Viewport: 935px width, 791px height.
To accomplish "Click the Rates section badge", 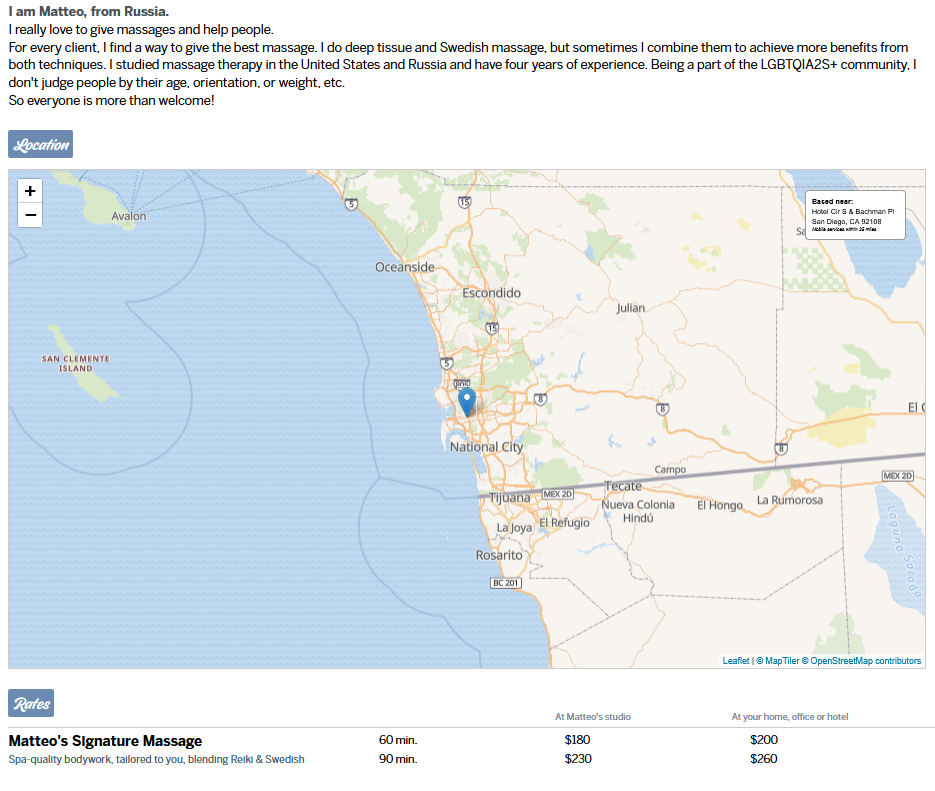I will [31, 703].
